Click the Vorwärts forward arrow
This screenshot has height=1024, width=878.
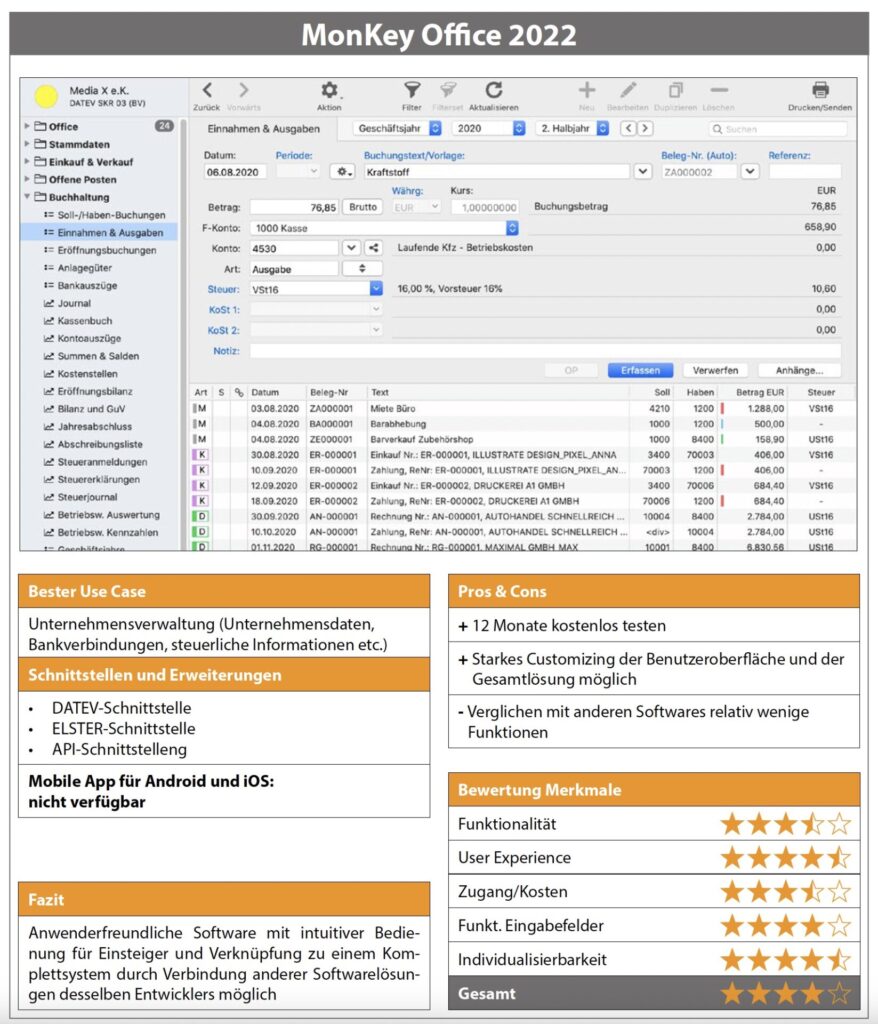coord(243,90)
